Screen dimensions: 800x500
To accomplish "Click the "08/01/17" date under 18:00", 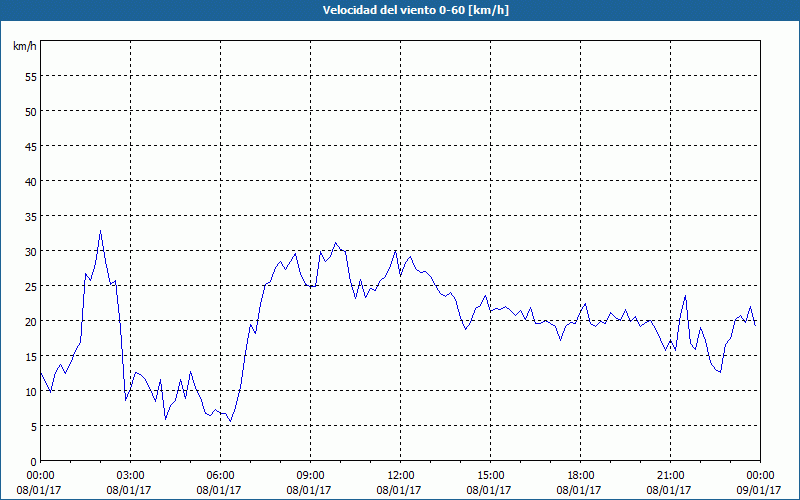I will (x=579, y=490).
